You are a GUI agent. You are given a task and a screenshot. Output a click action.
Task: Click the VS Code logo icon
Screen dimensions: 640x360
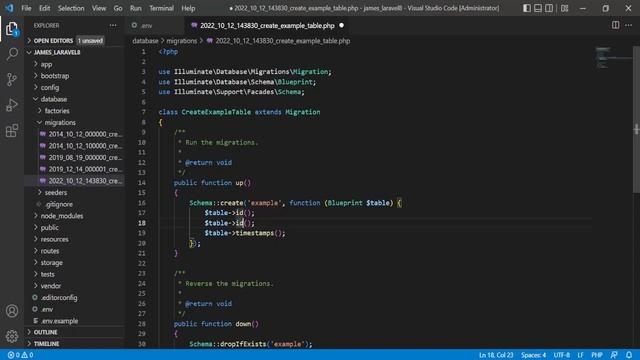9,8
